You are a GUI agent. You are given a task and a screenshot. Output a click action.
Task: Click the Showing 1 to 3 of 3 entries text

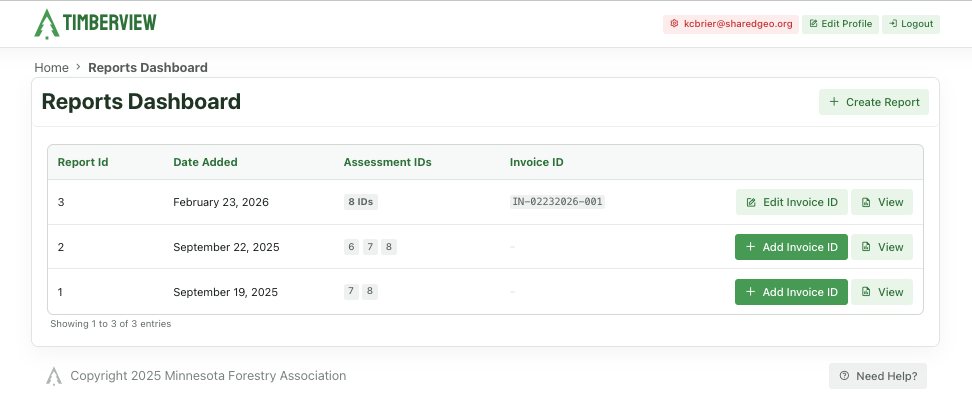click(x=110, y=324)
